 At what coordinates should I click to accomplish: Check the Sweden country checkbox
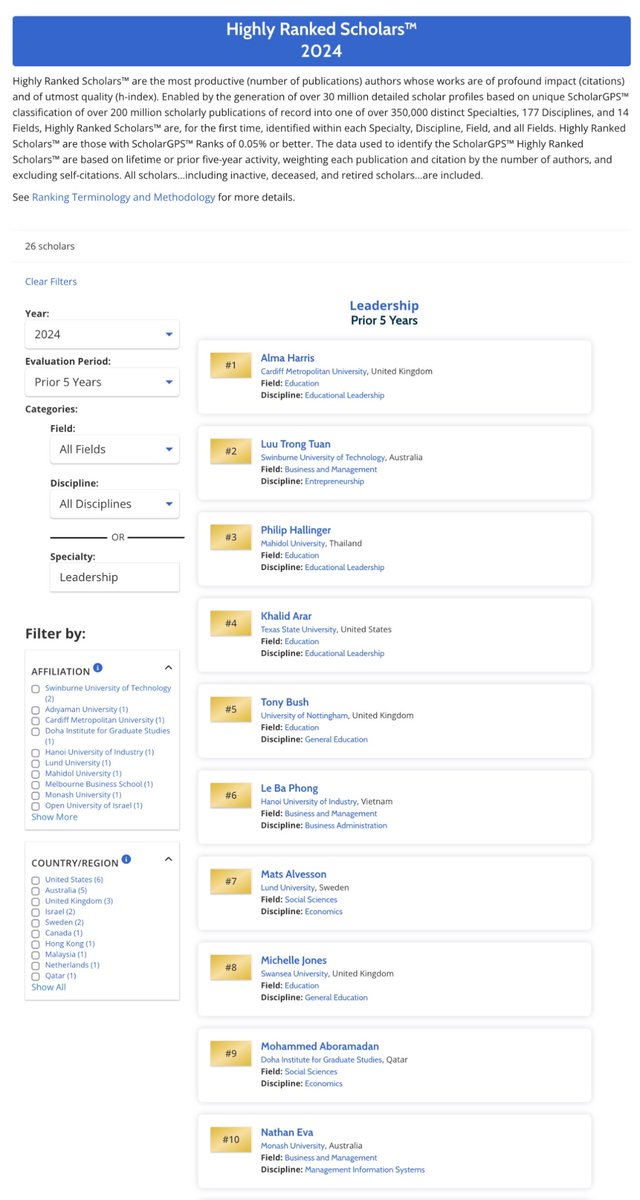point(36,923)
